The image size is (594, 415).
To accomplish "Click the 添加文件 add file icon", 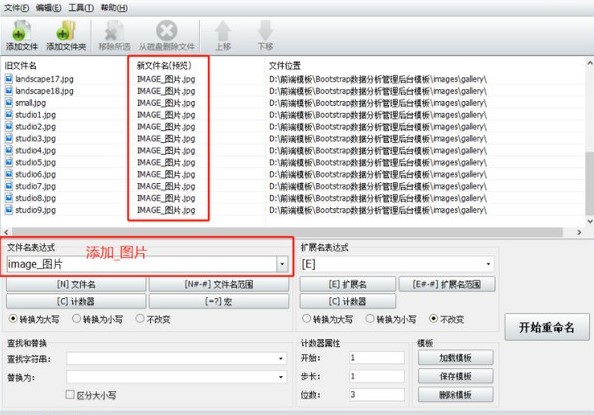I will pos(21,31).
